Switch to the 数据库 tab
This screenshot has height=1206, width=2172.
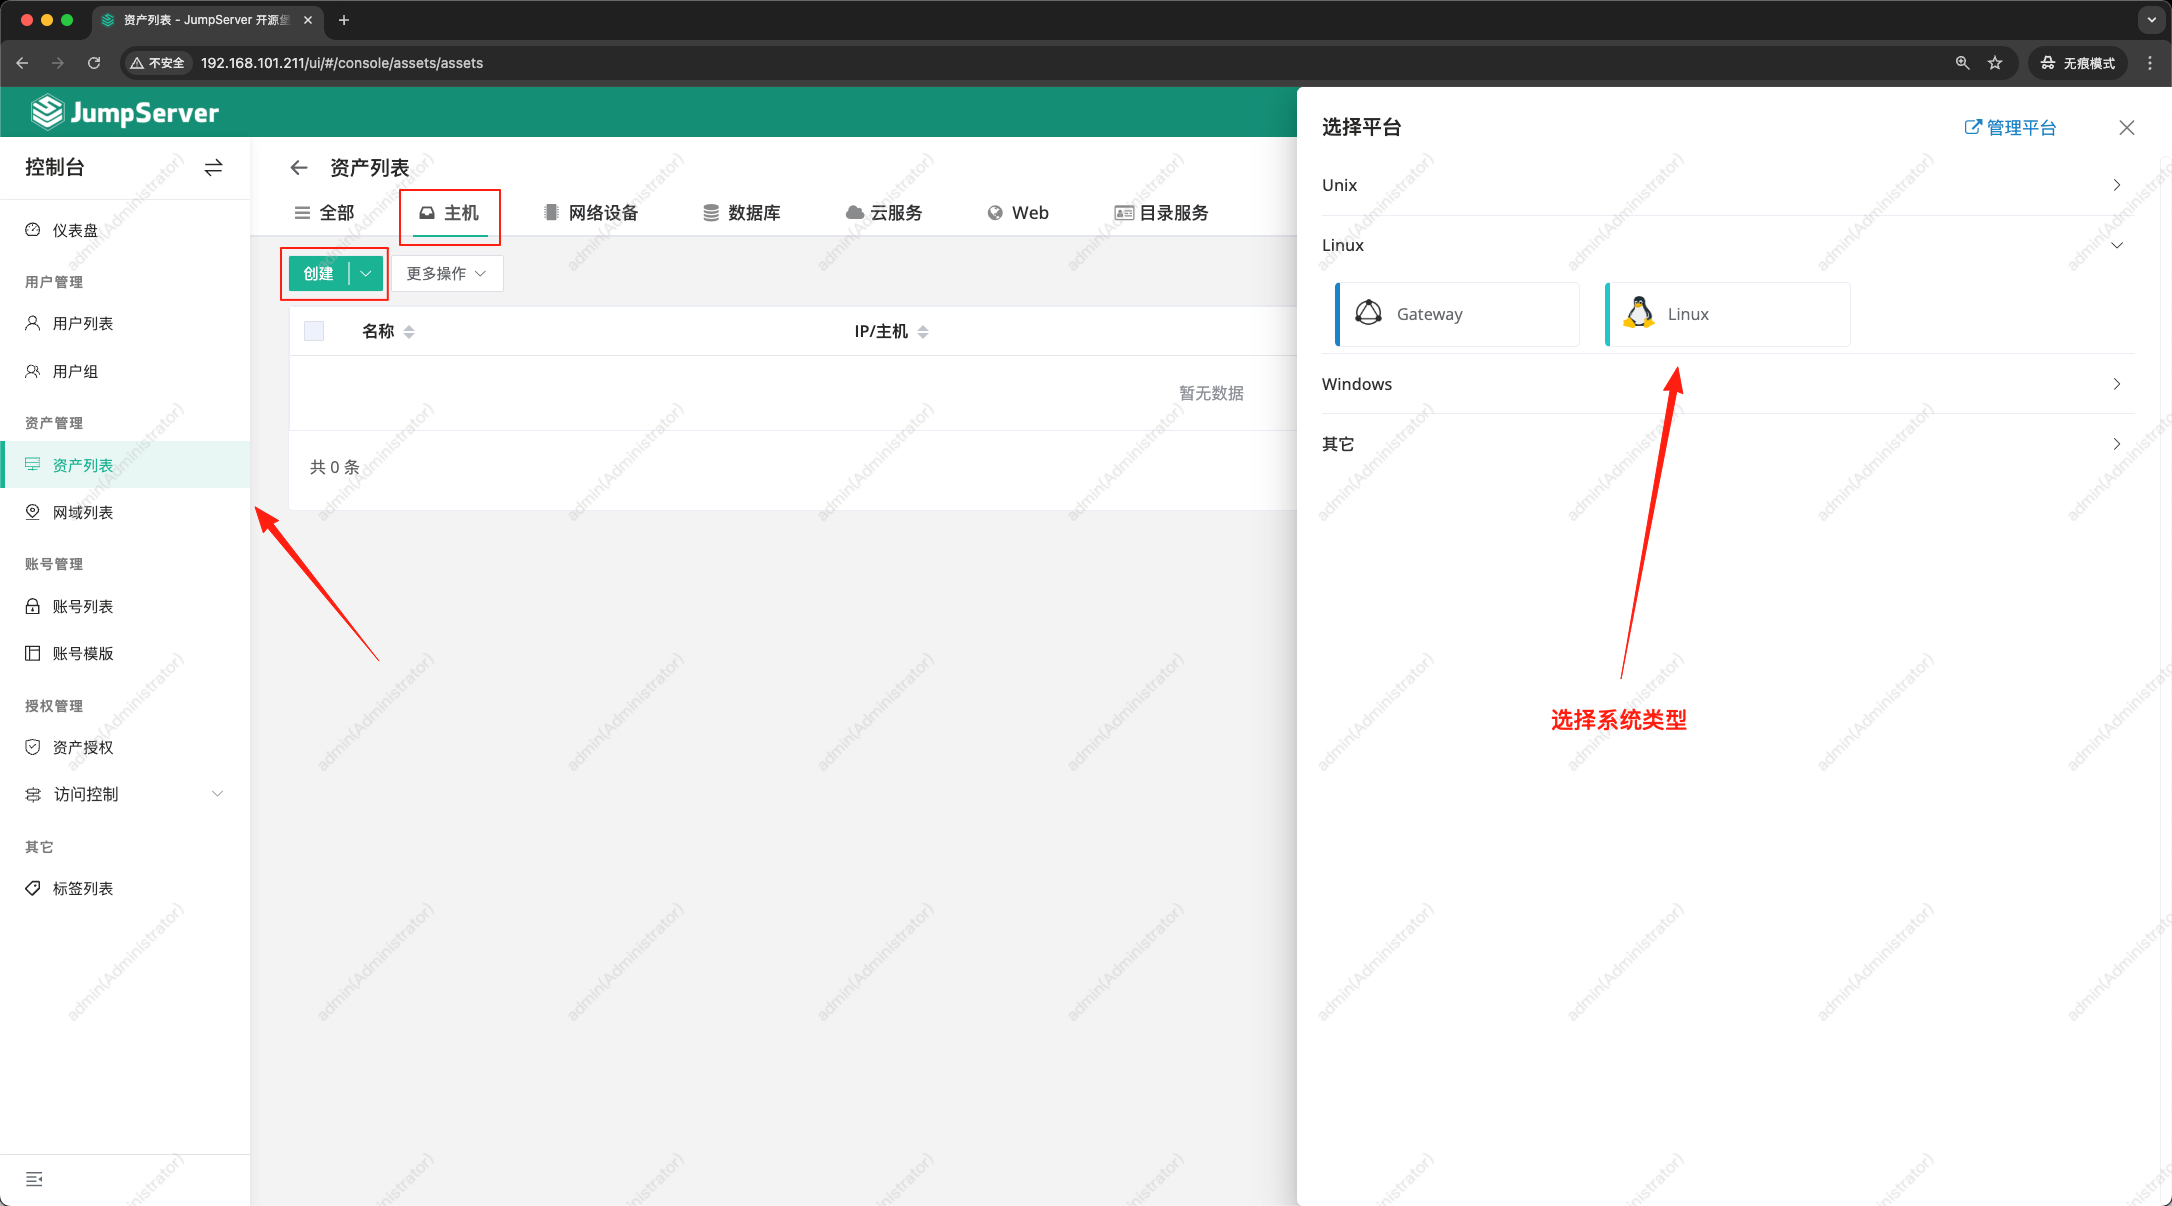pyautogui.click(x=744, y=212)
